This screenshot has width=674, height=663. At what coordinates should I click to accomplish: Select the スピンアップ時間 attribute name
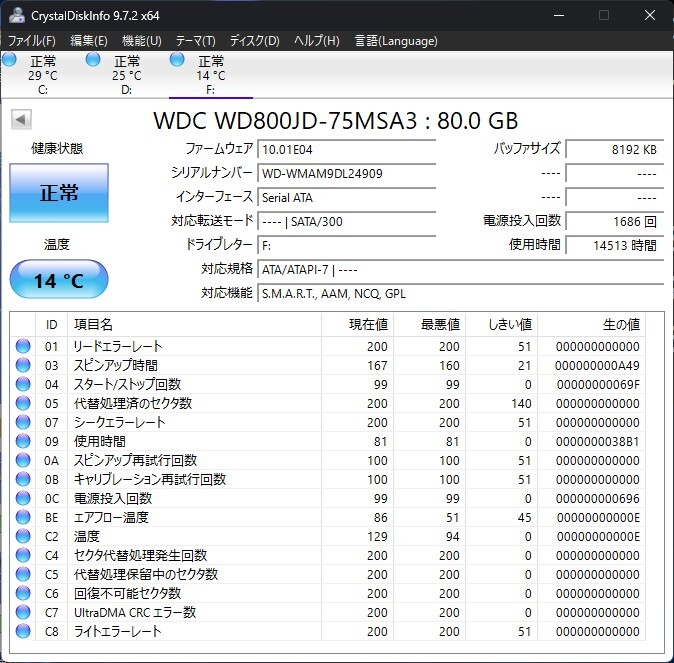[116, 365]
